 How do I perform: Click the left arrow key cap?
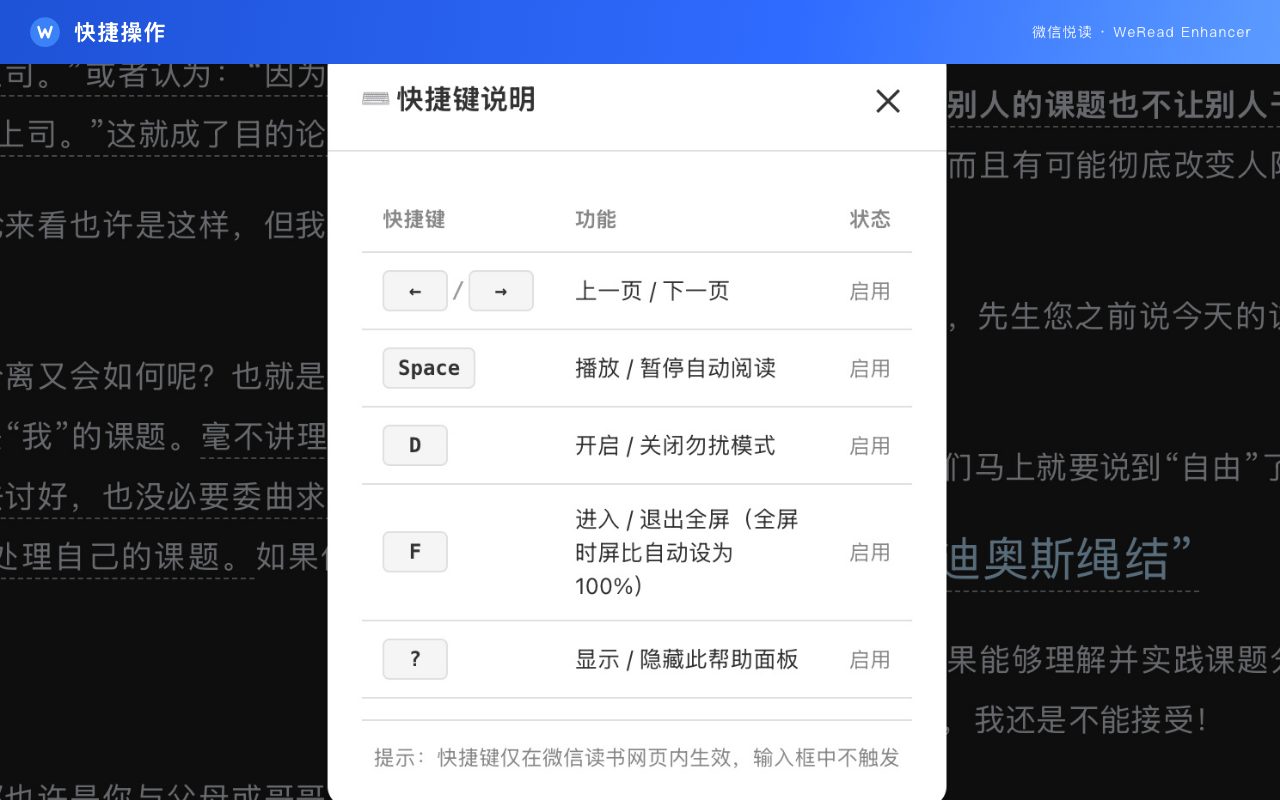pyautogui.click(x=415, y=291)
